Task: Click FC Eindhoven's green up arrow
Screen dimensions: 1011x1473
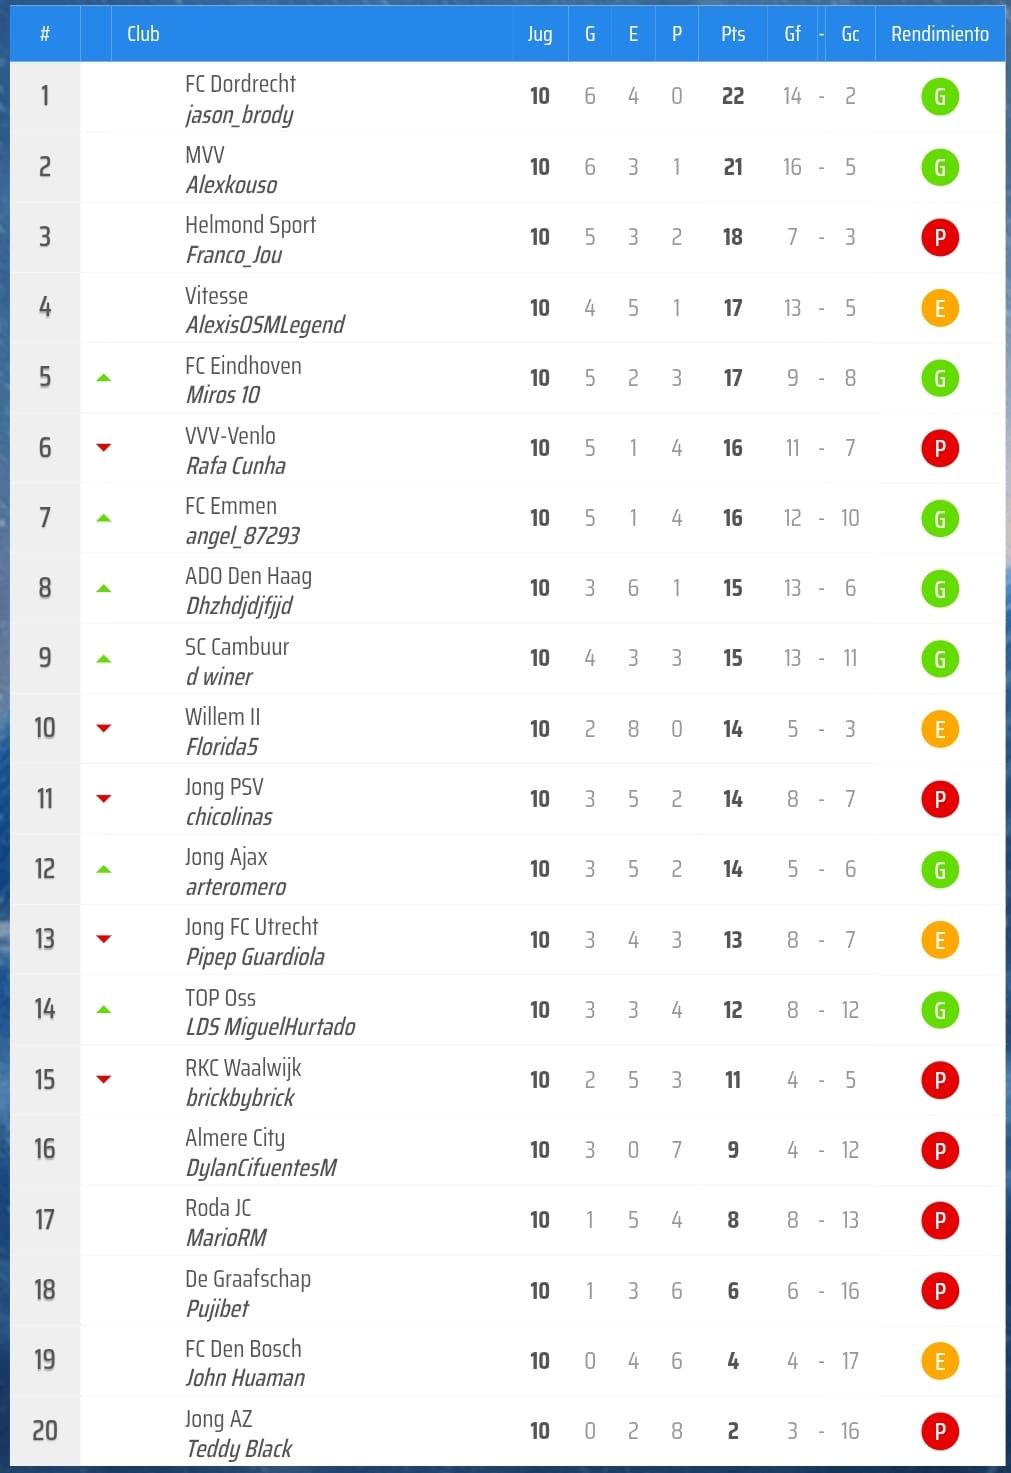Action: coord(103,378)
